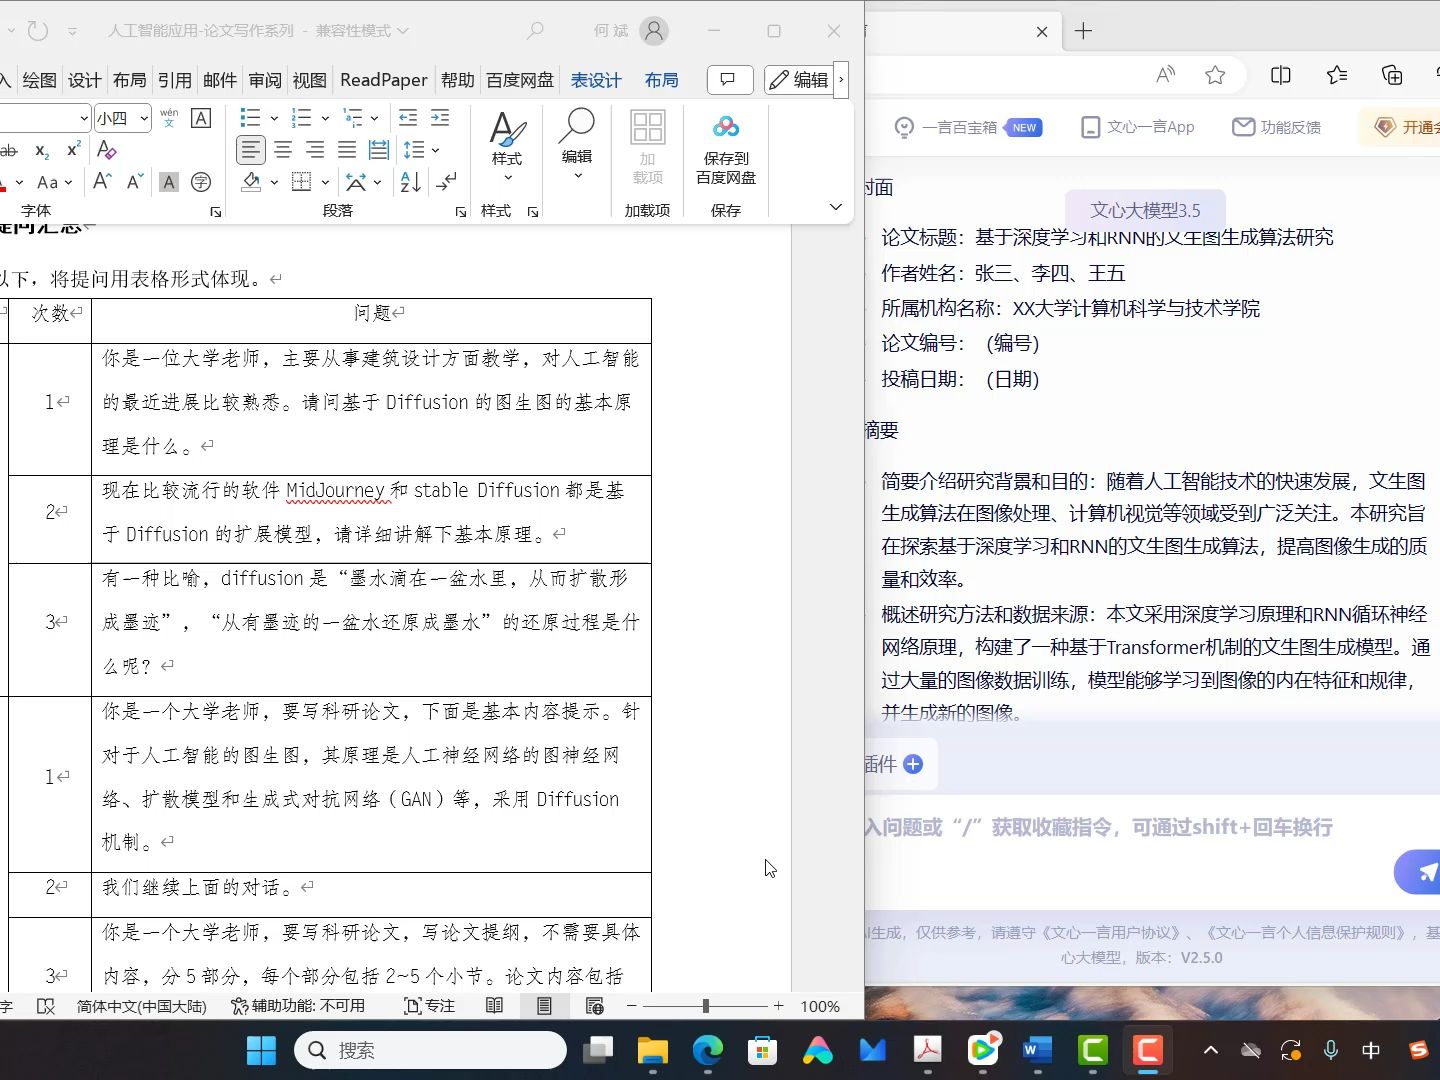
Task: Switch to print layout view
Action: point(544,1006)
